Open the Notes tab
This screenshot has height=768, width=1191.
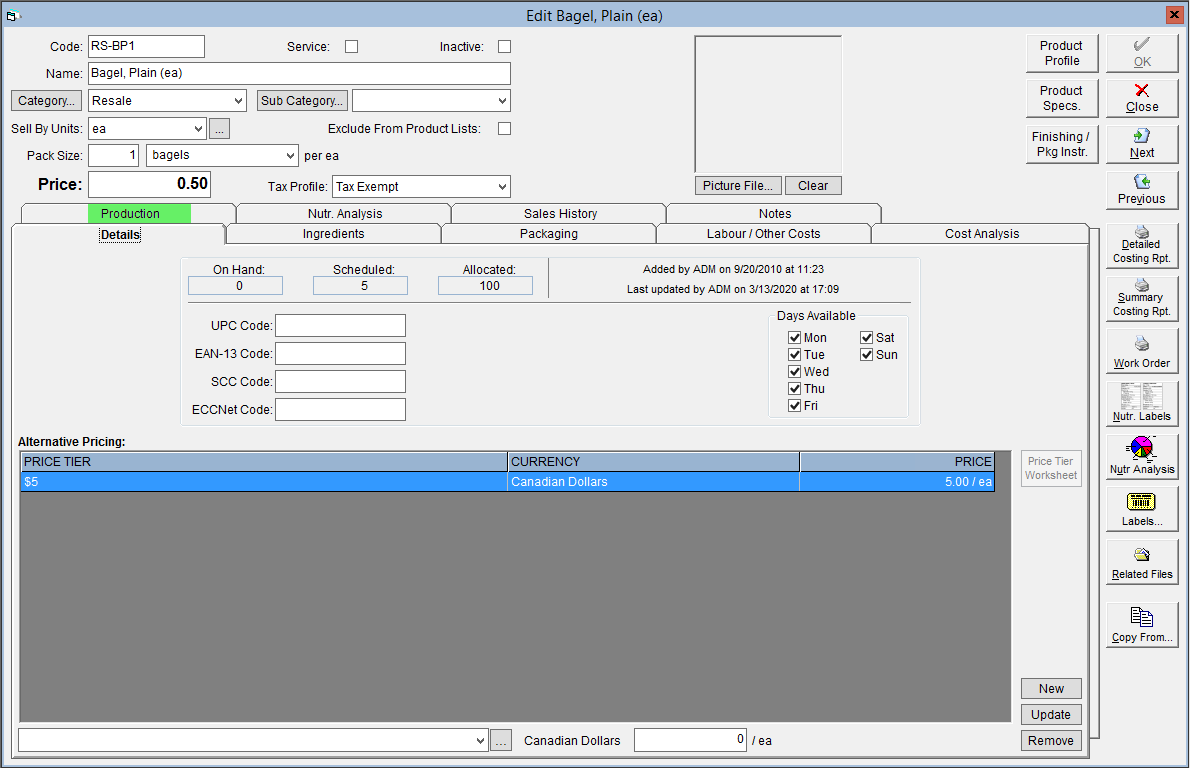click(x=775, y=213)
